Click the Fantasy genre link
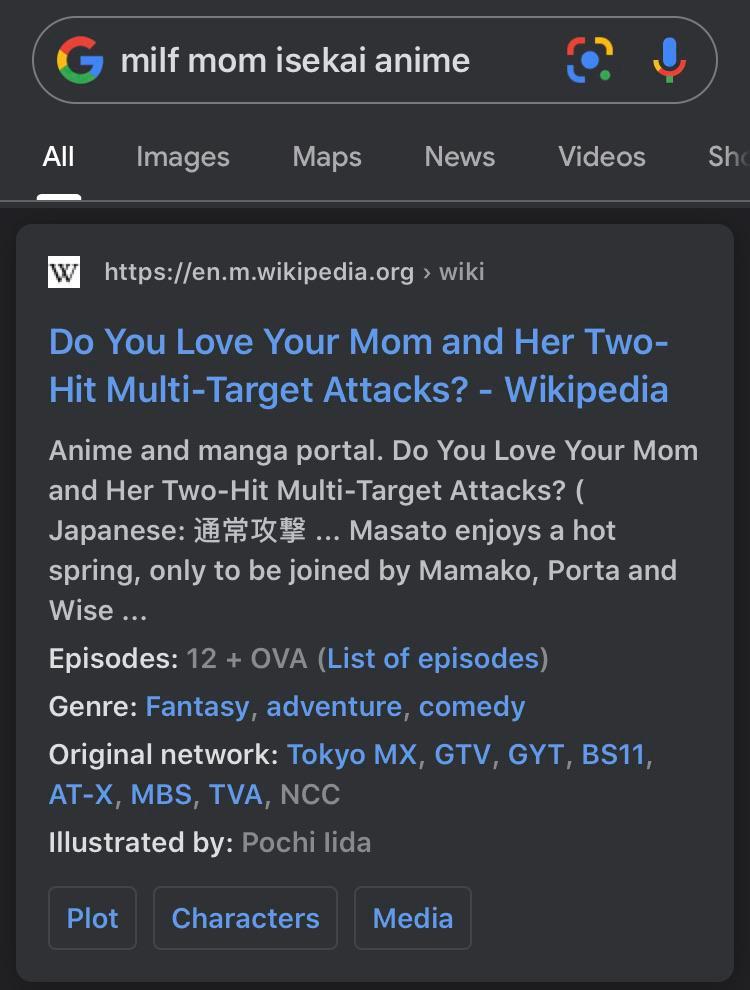This screenshot has width=750, height=990. click(197, 706)
